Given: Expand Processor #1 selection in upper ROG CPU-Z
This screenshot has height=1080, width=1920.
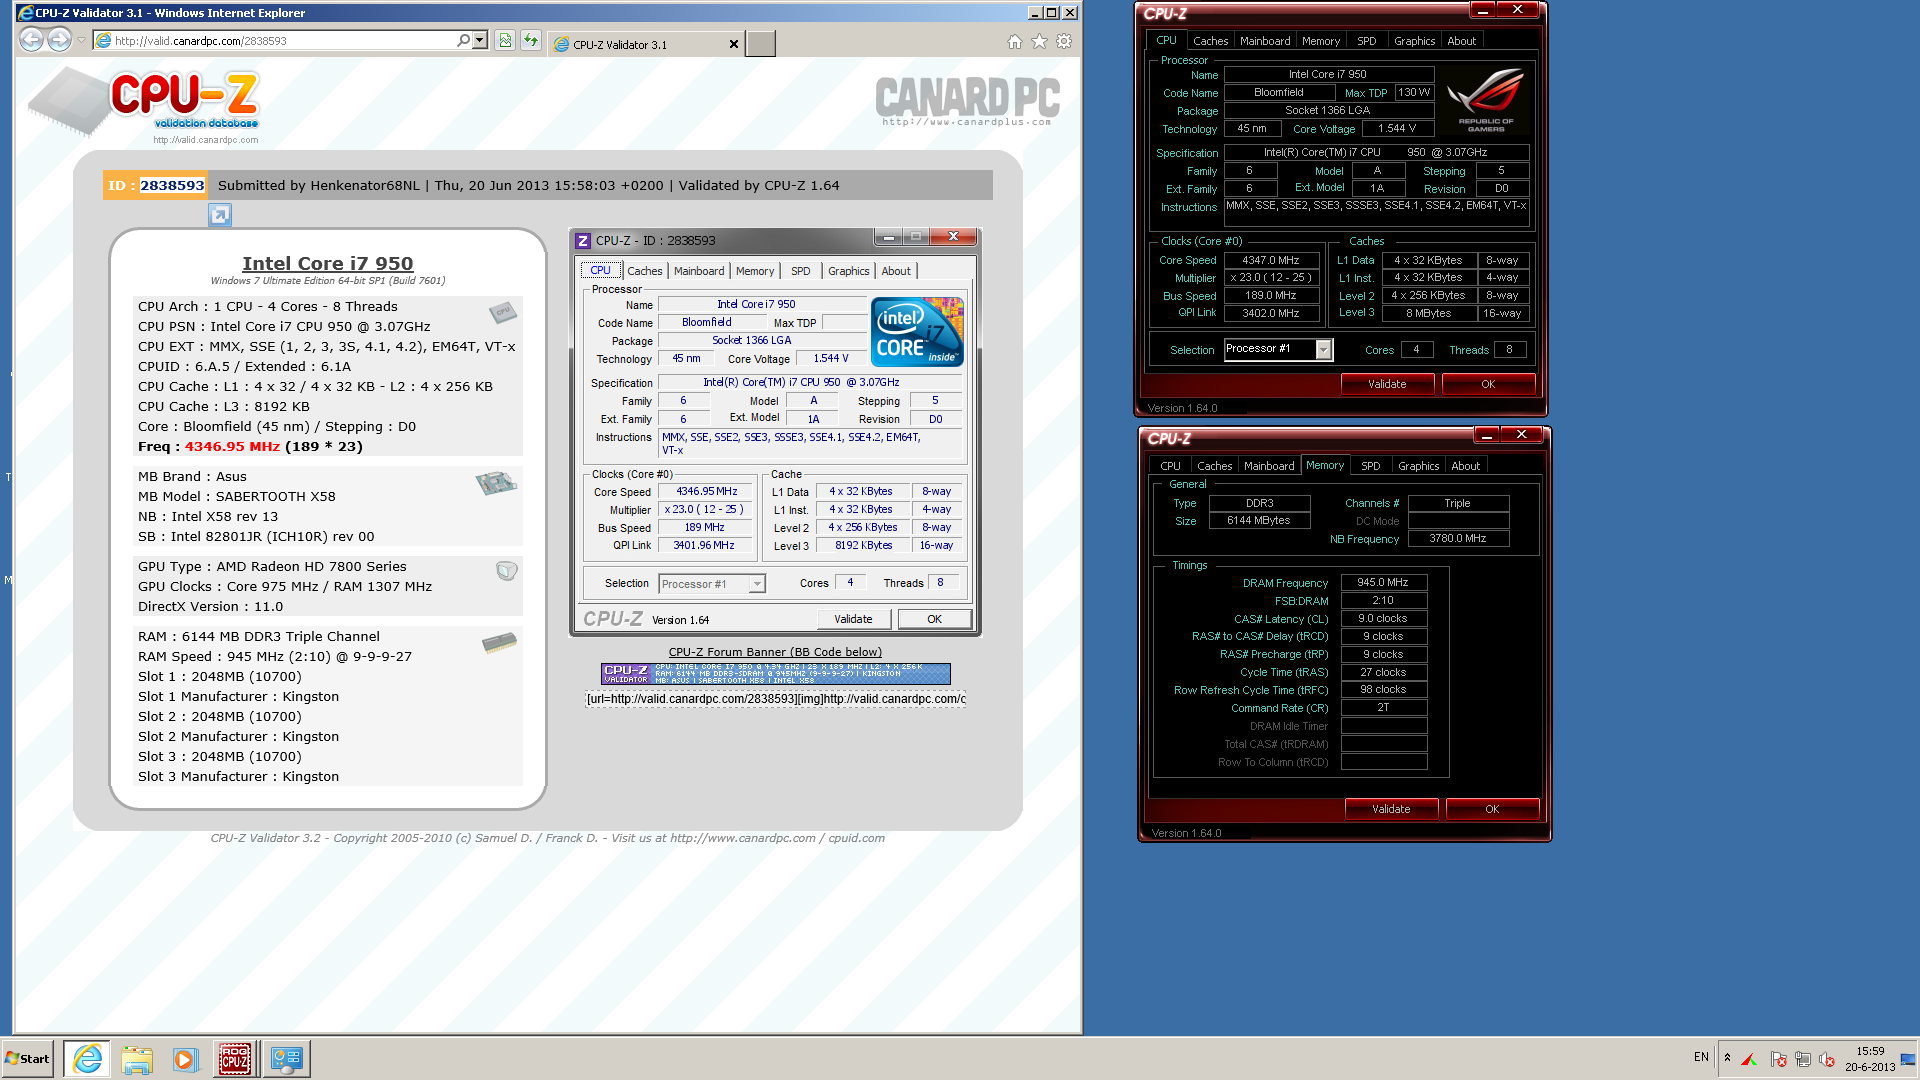Looking at the screenshot, I should (1323, 349).
